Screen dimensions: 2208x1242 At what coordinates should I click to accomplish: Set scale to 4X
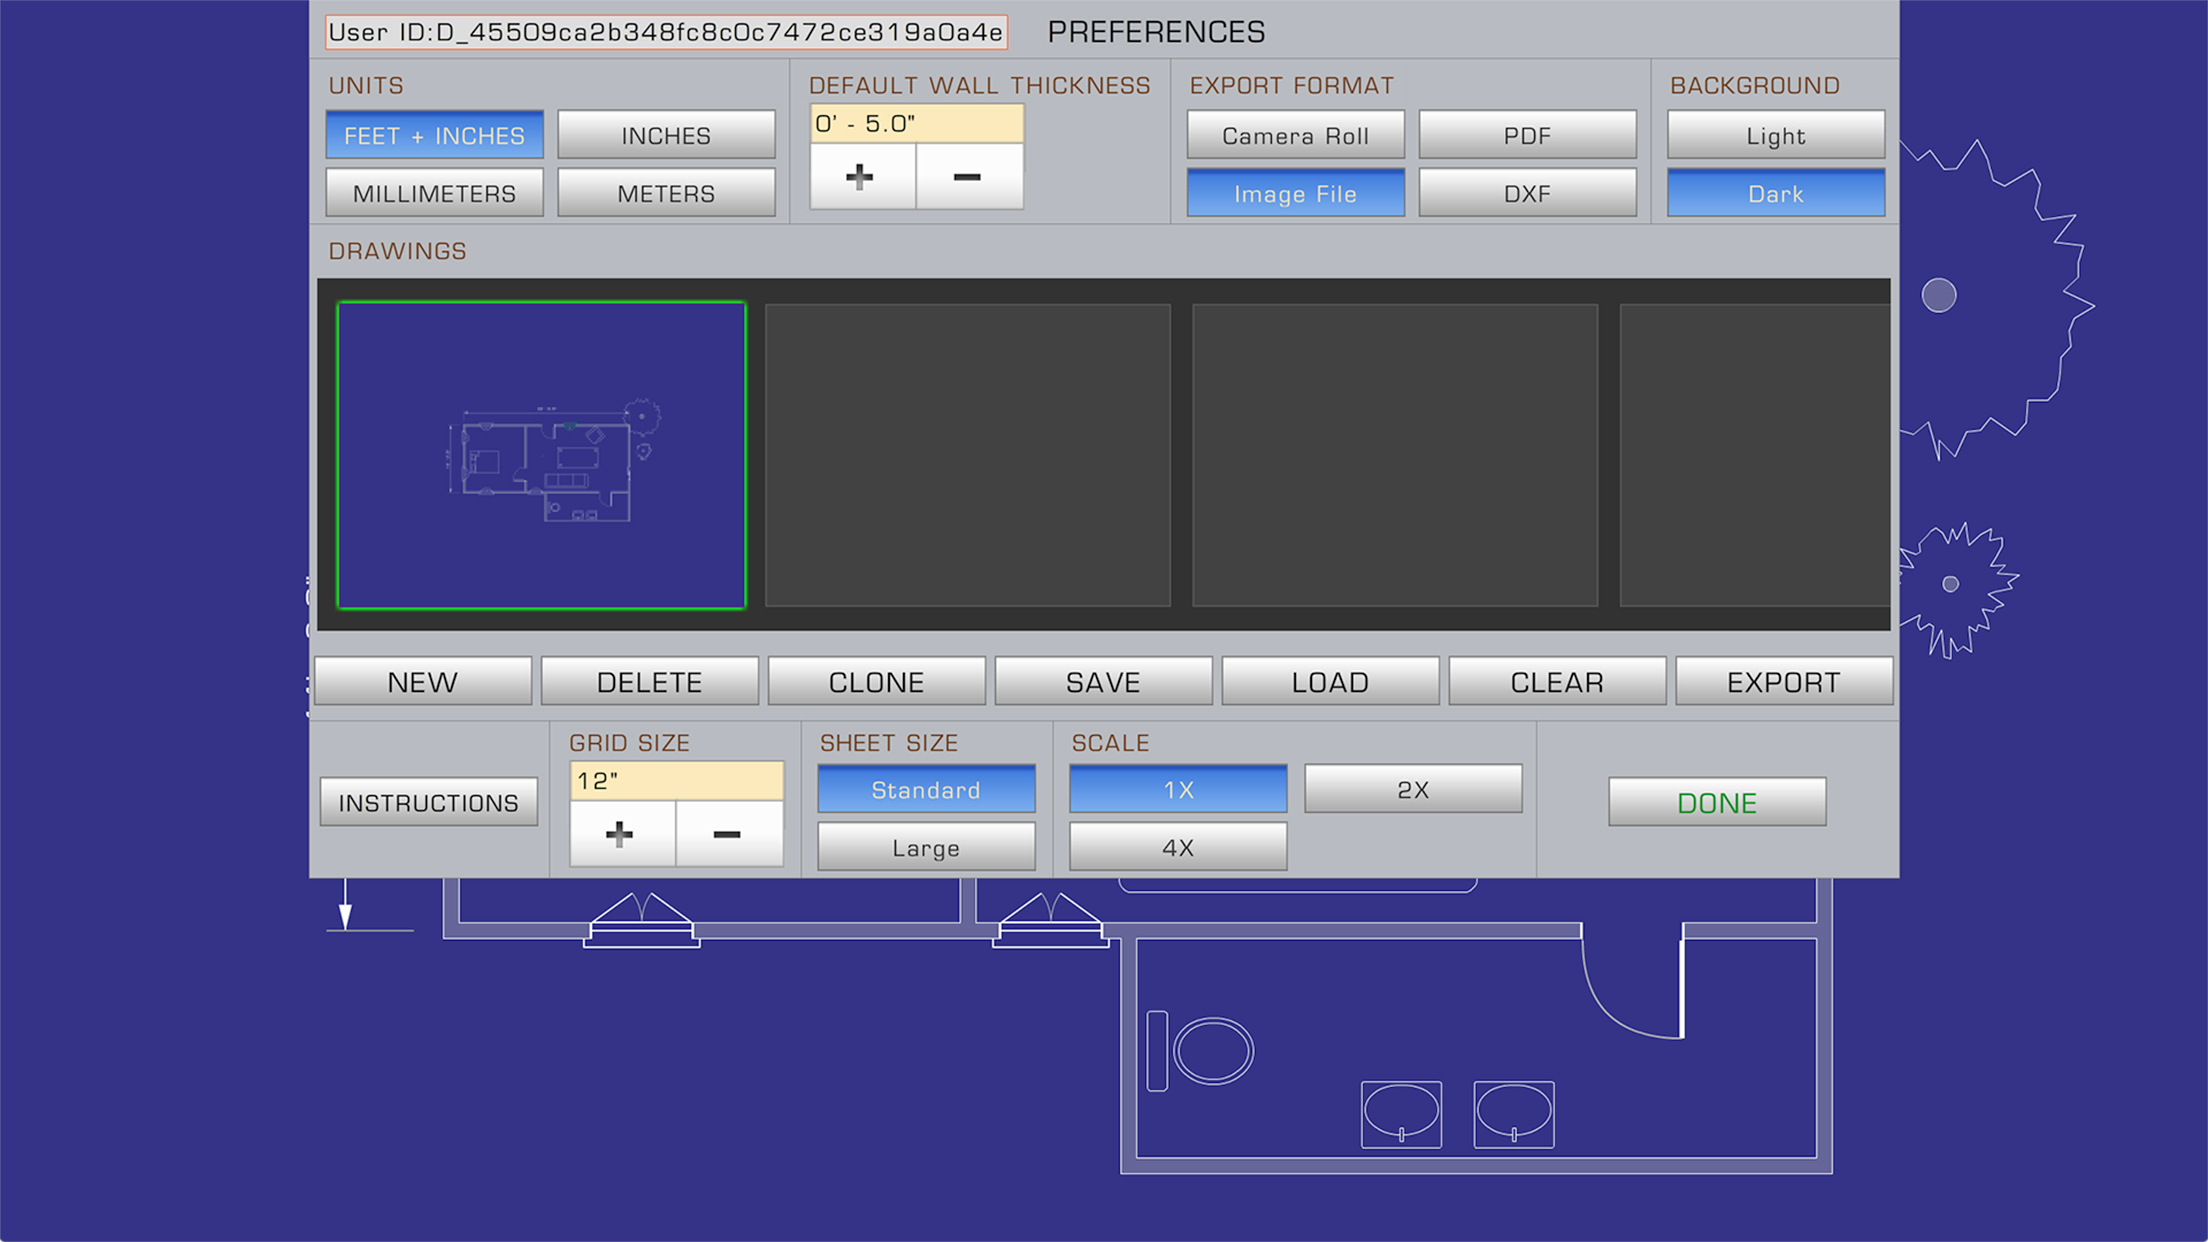coord(1178,847)
